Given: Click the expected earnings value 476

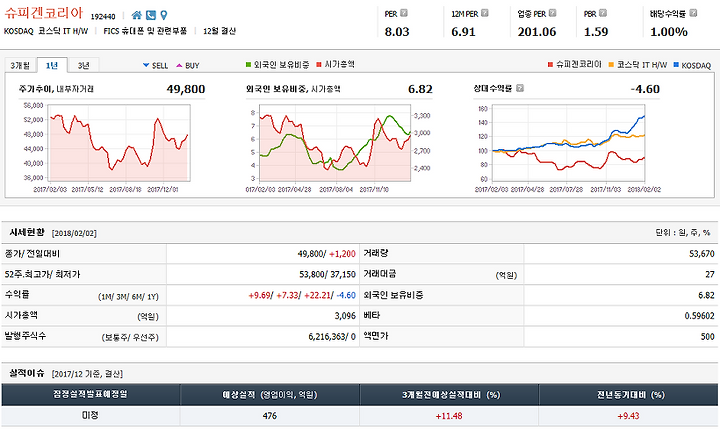Looking at the screenshot, I should [x=270, y=416].
